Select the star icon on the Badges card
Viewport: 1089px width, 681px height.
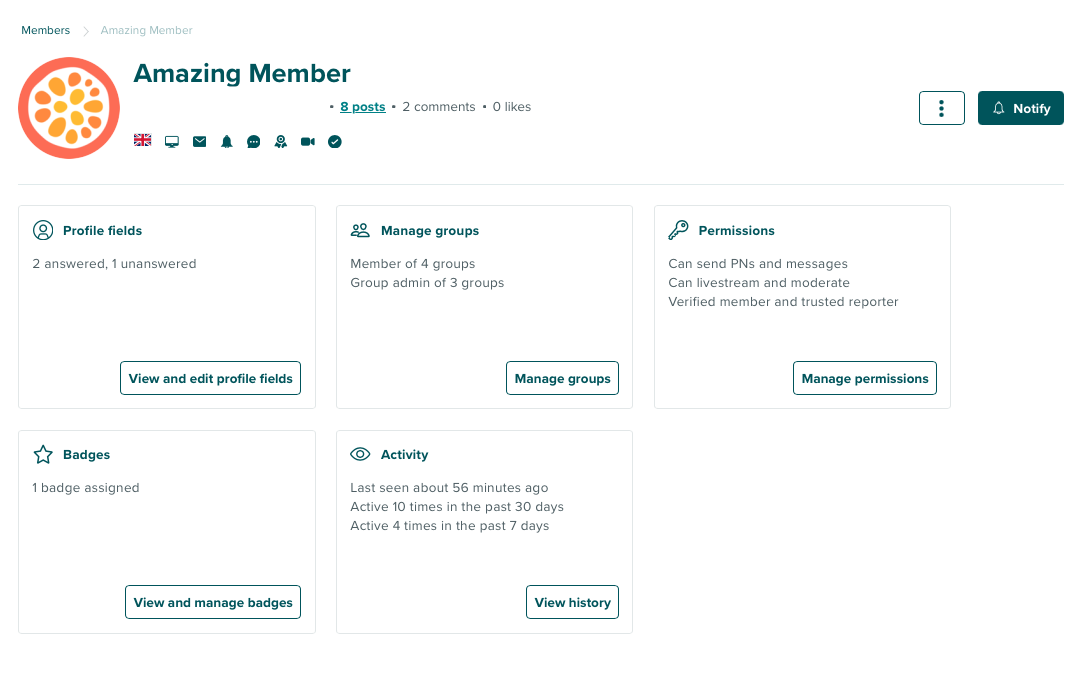(x=42, y=454)
